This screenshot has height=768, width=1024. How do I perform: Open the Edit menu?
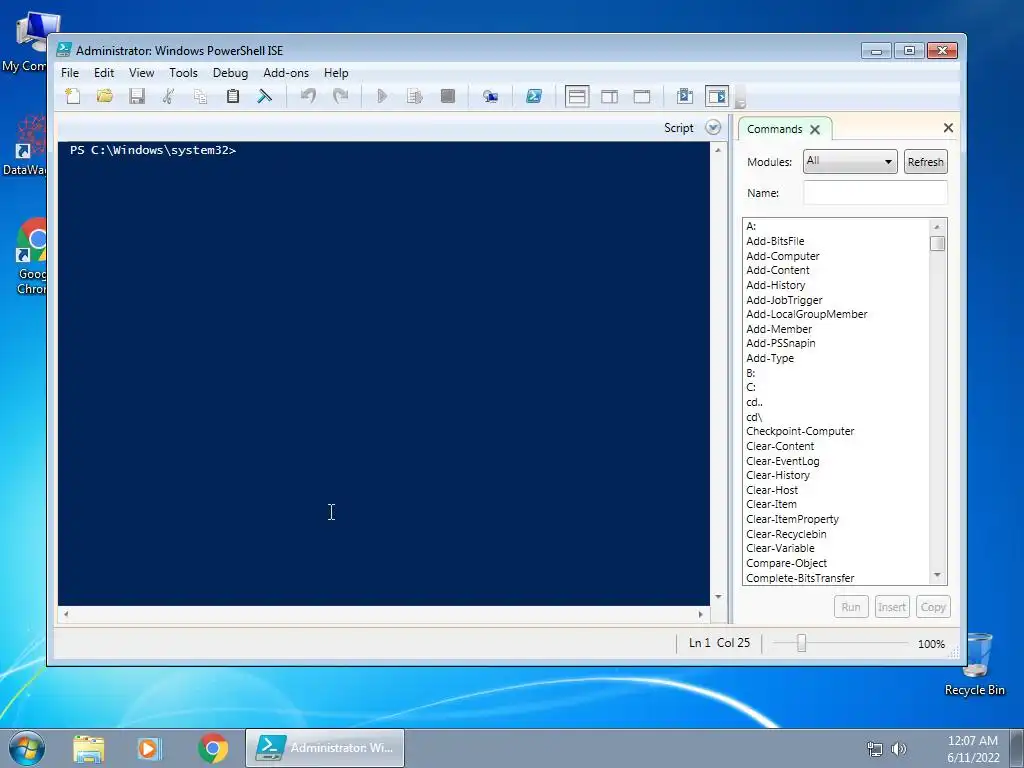(x=104, y=73)
